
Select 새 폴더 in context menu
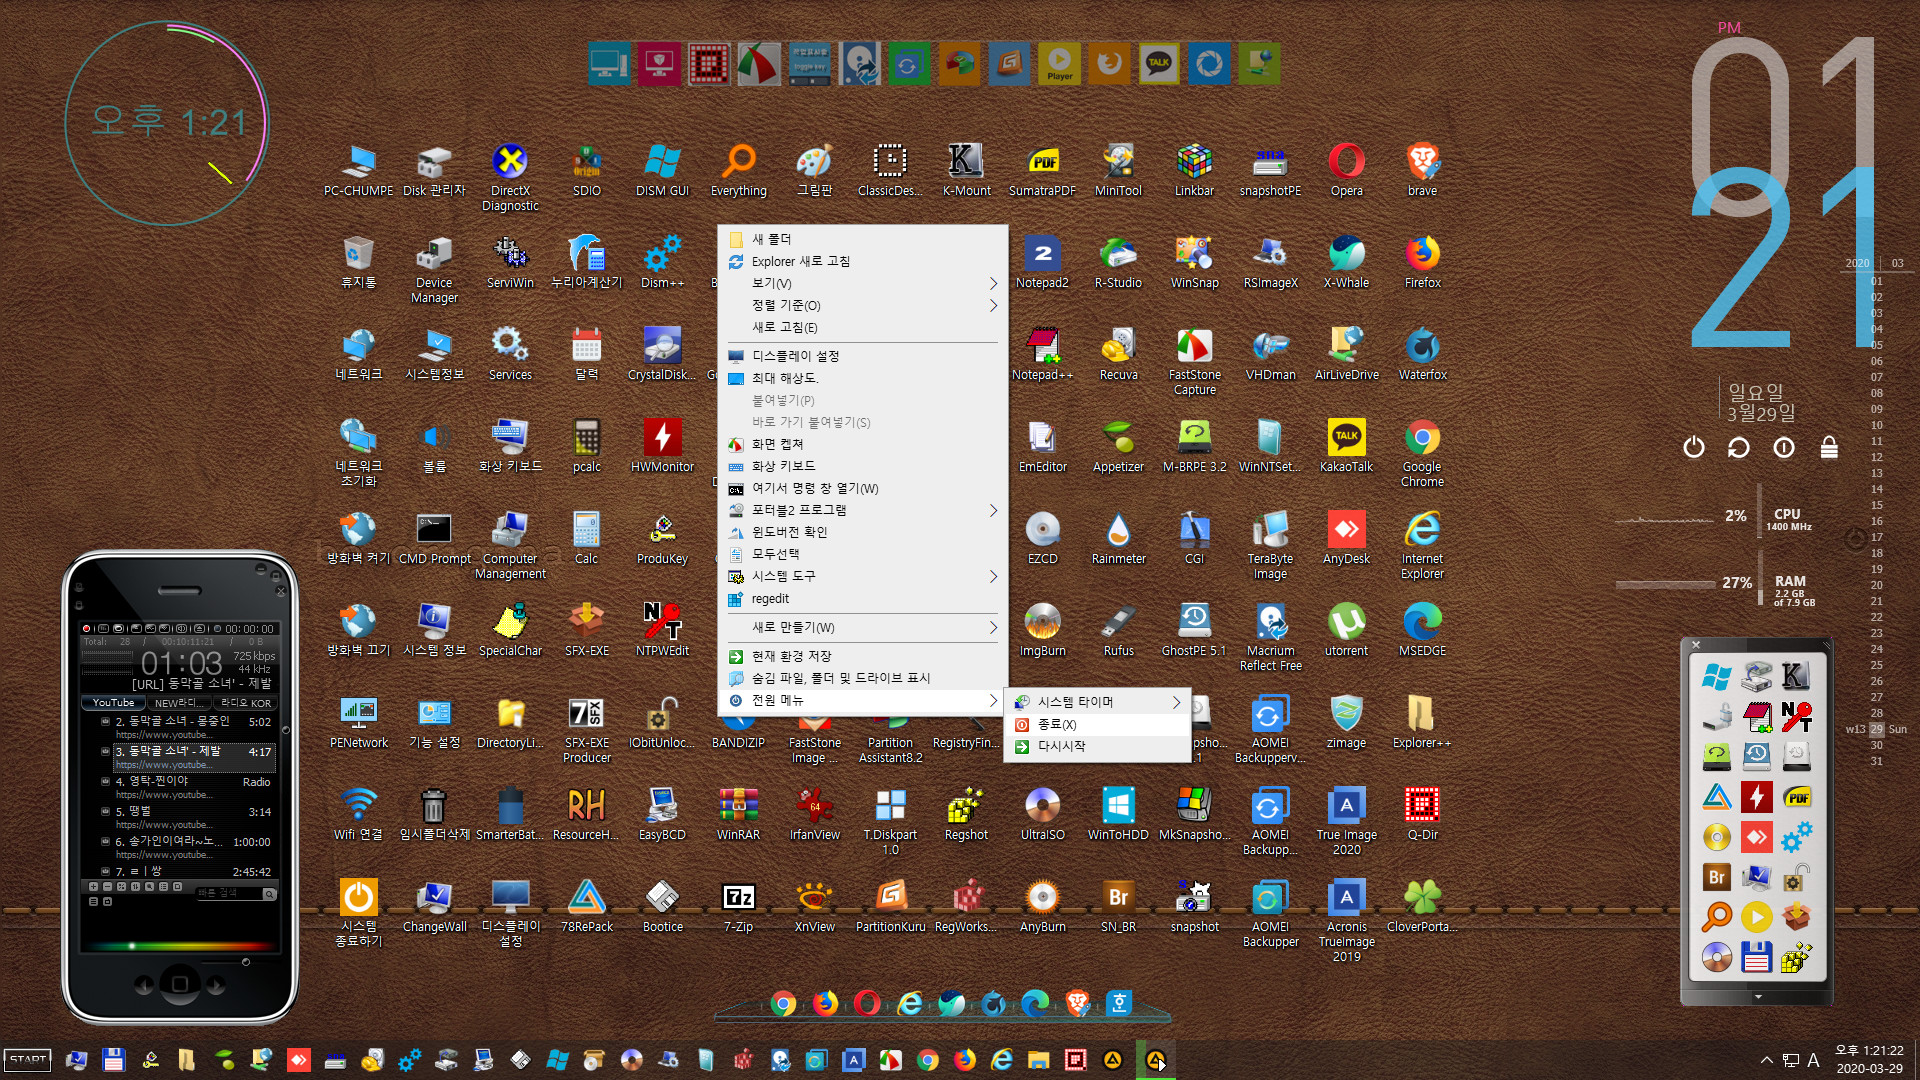click(862, 239)
